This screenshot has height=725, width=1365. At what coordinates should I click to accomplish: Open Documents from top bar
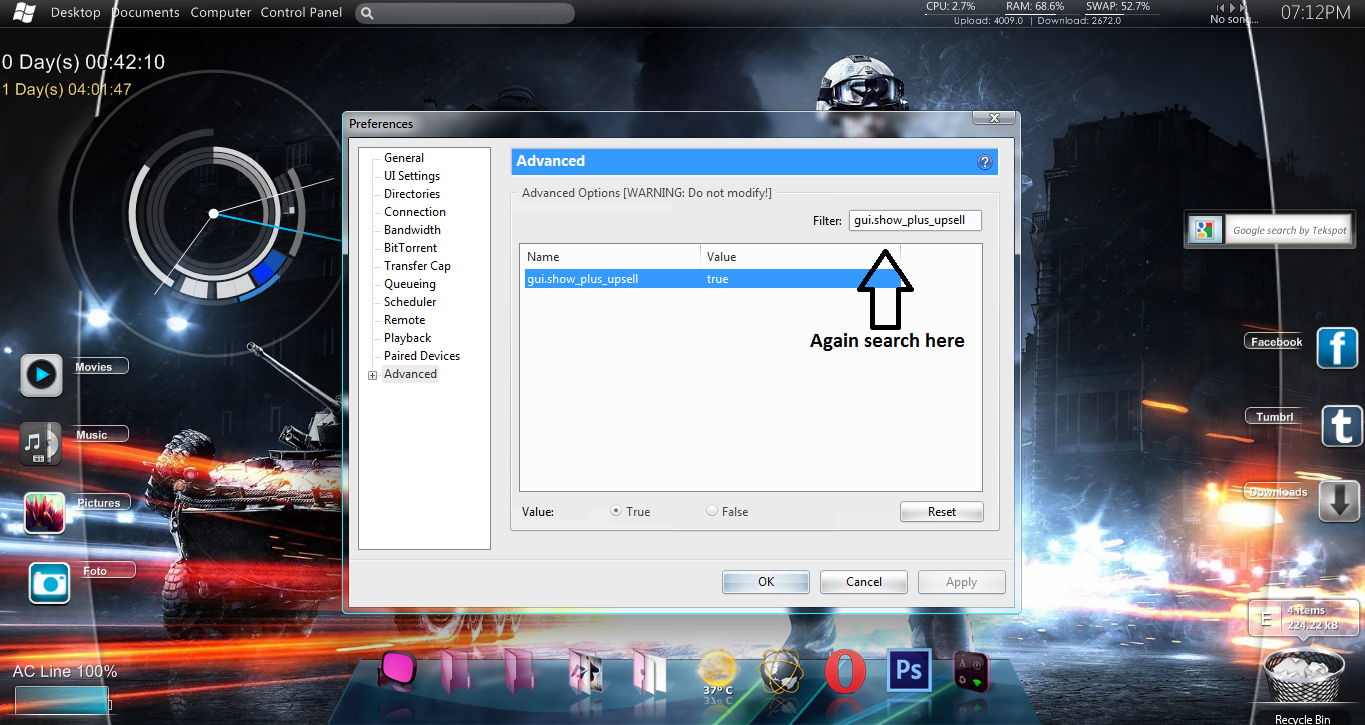[146, 13]
